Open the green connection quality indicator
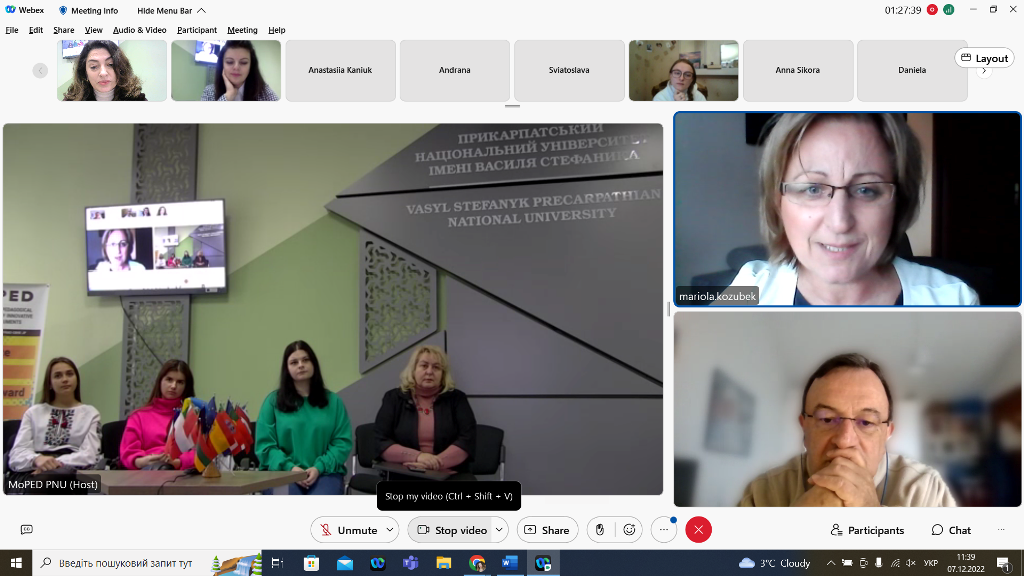This screenshot has height=576, width=1024. (x=948, y=10)
